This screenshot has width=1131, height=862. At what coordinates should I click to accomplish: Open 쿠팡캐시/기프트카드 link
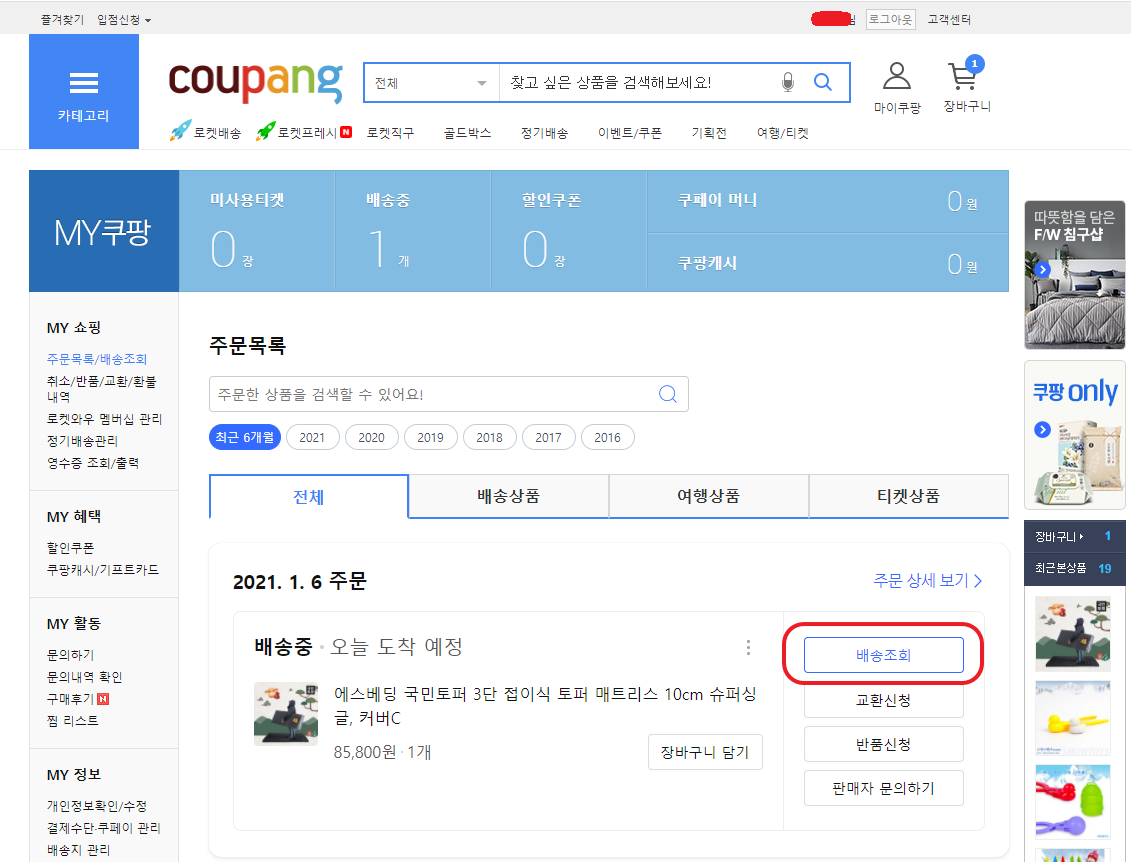tap(102, 569)
